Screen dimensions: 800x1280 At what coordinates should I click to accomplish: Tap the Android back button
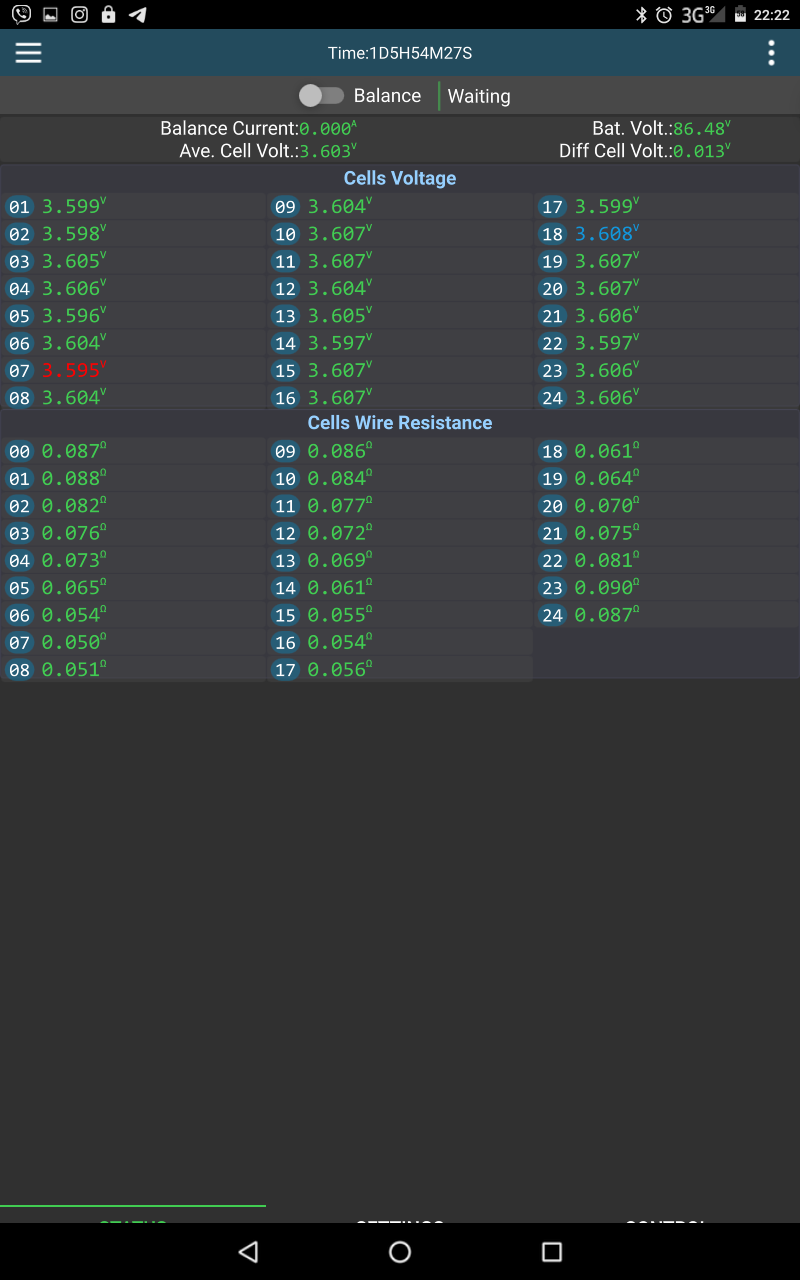coord(249,1251)
